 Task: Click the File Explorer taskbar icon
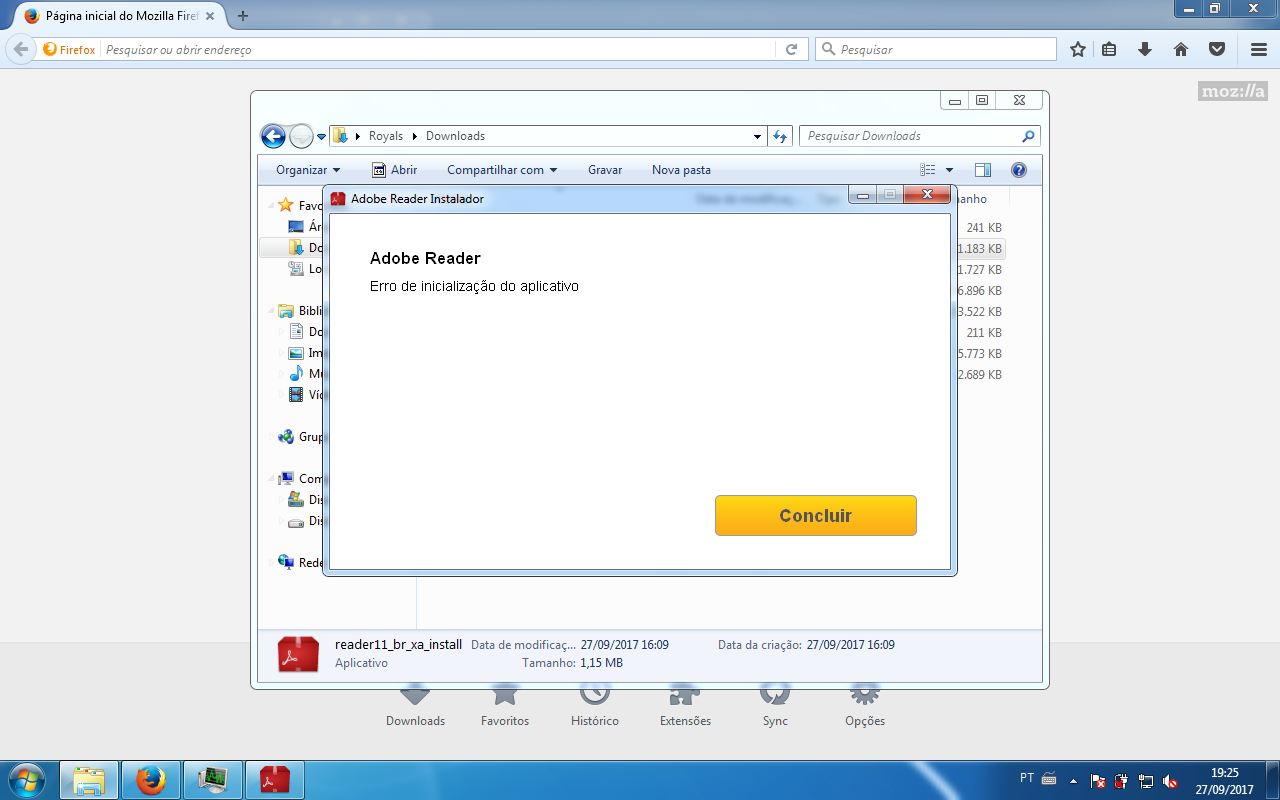90,779
